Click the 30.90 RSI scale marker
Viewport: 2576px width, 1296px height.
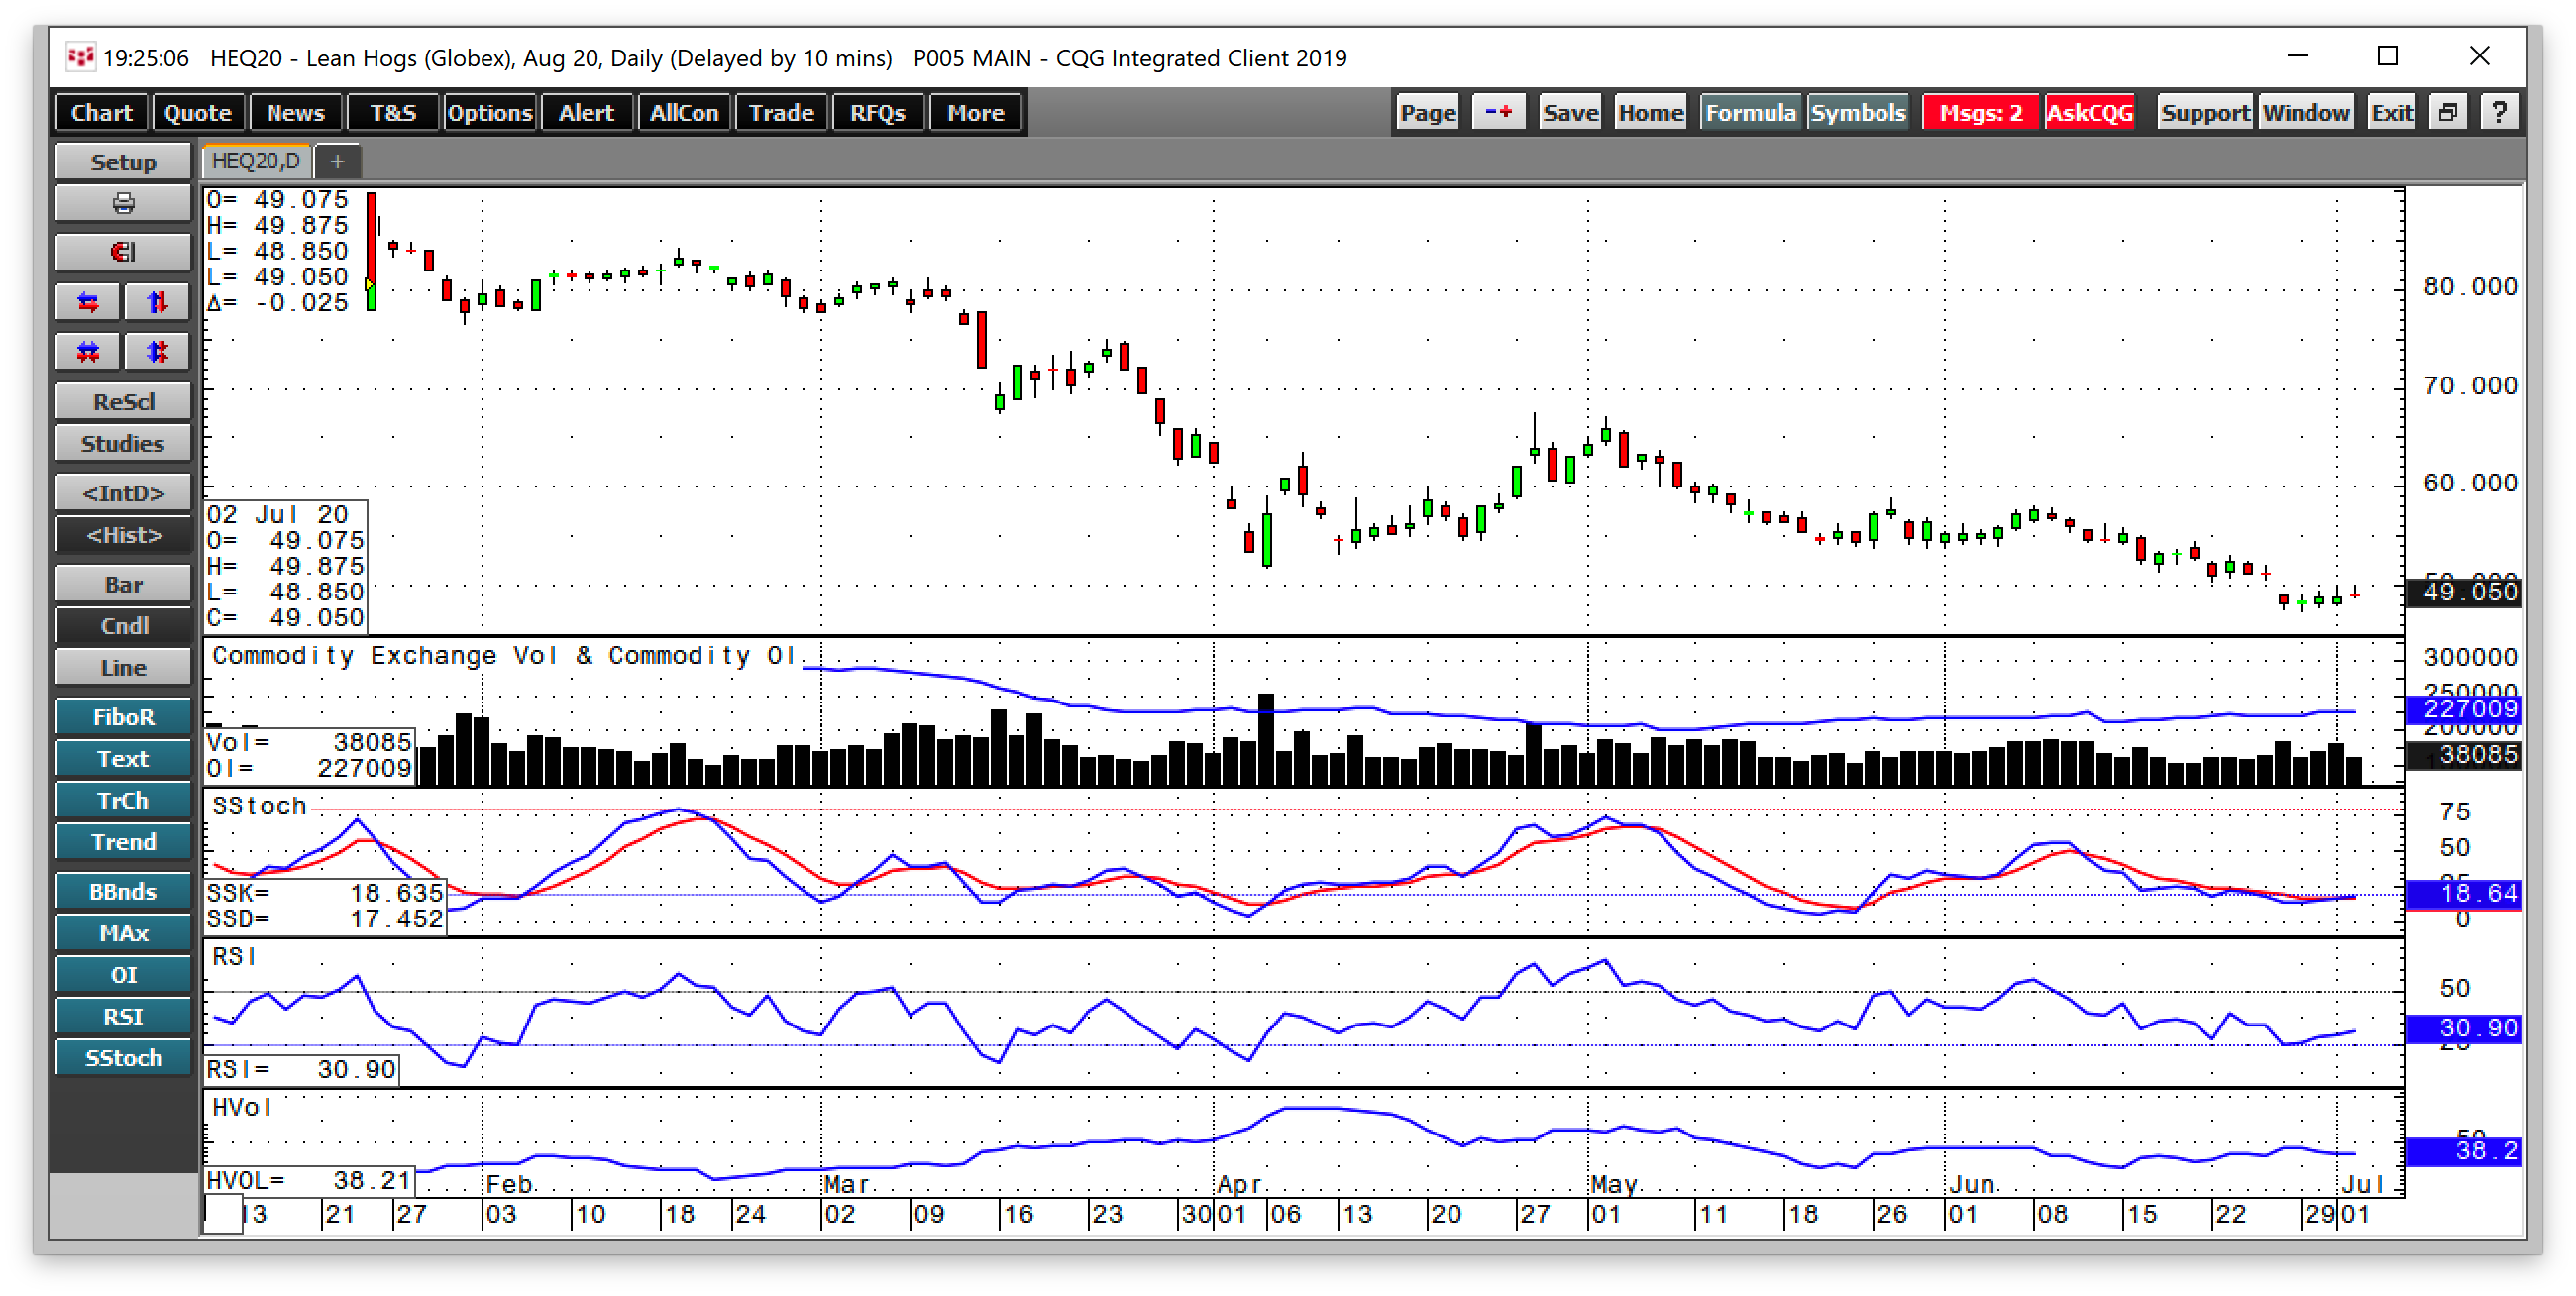click(2463, 1028)
